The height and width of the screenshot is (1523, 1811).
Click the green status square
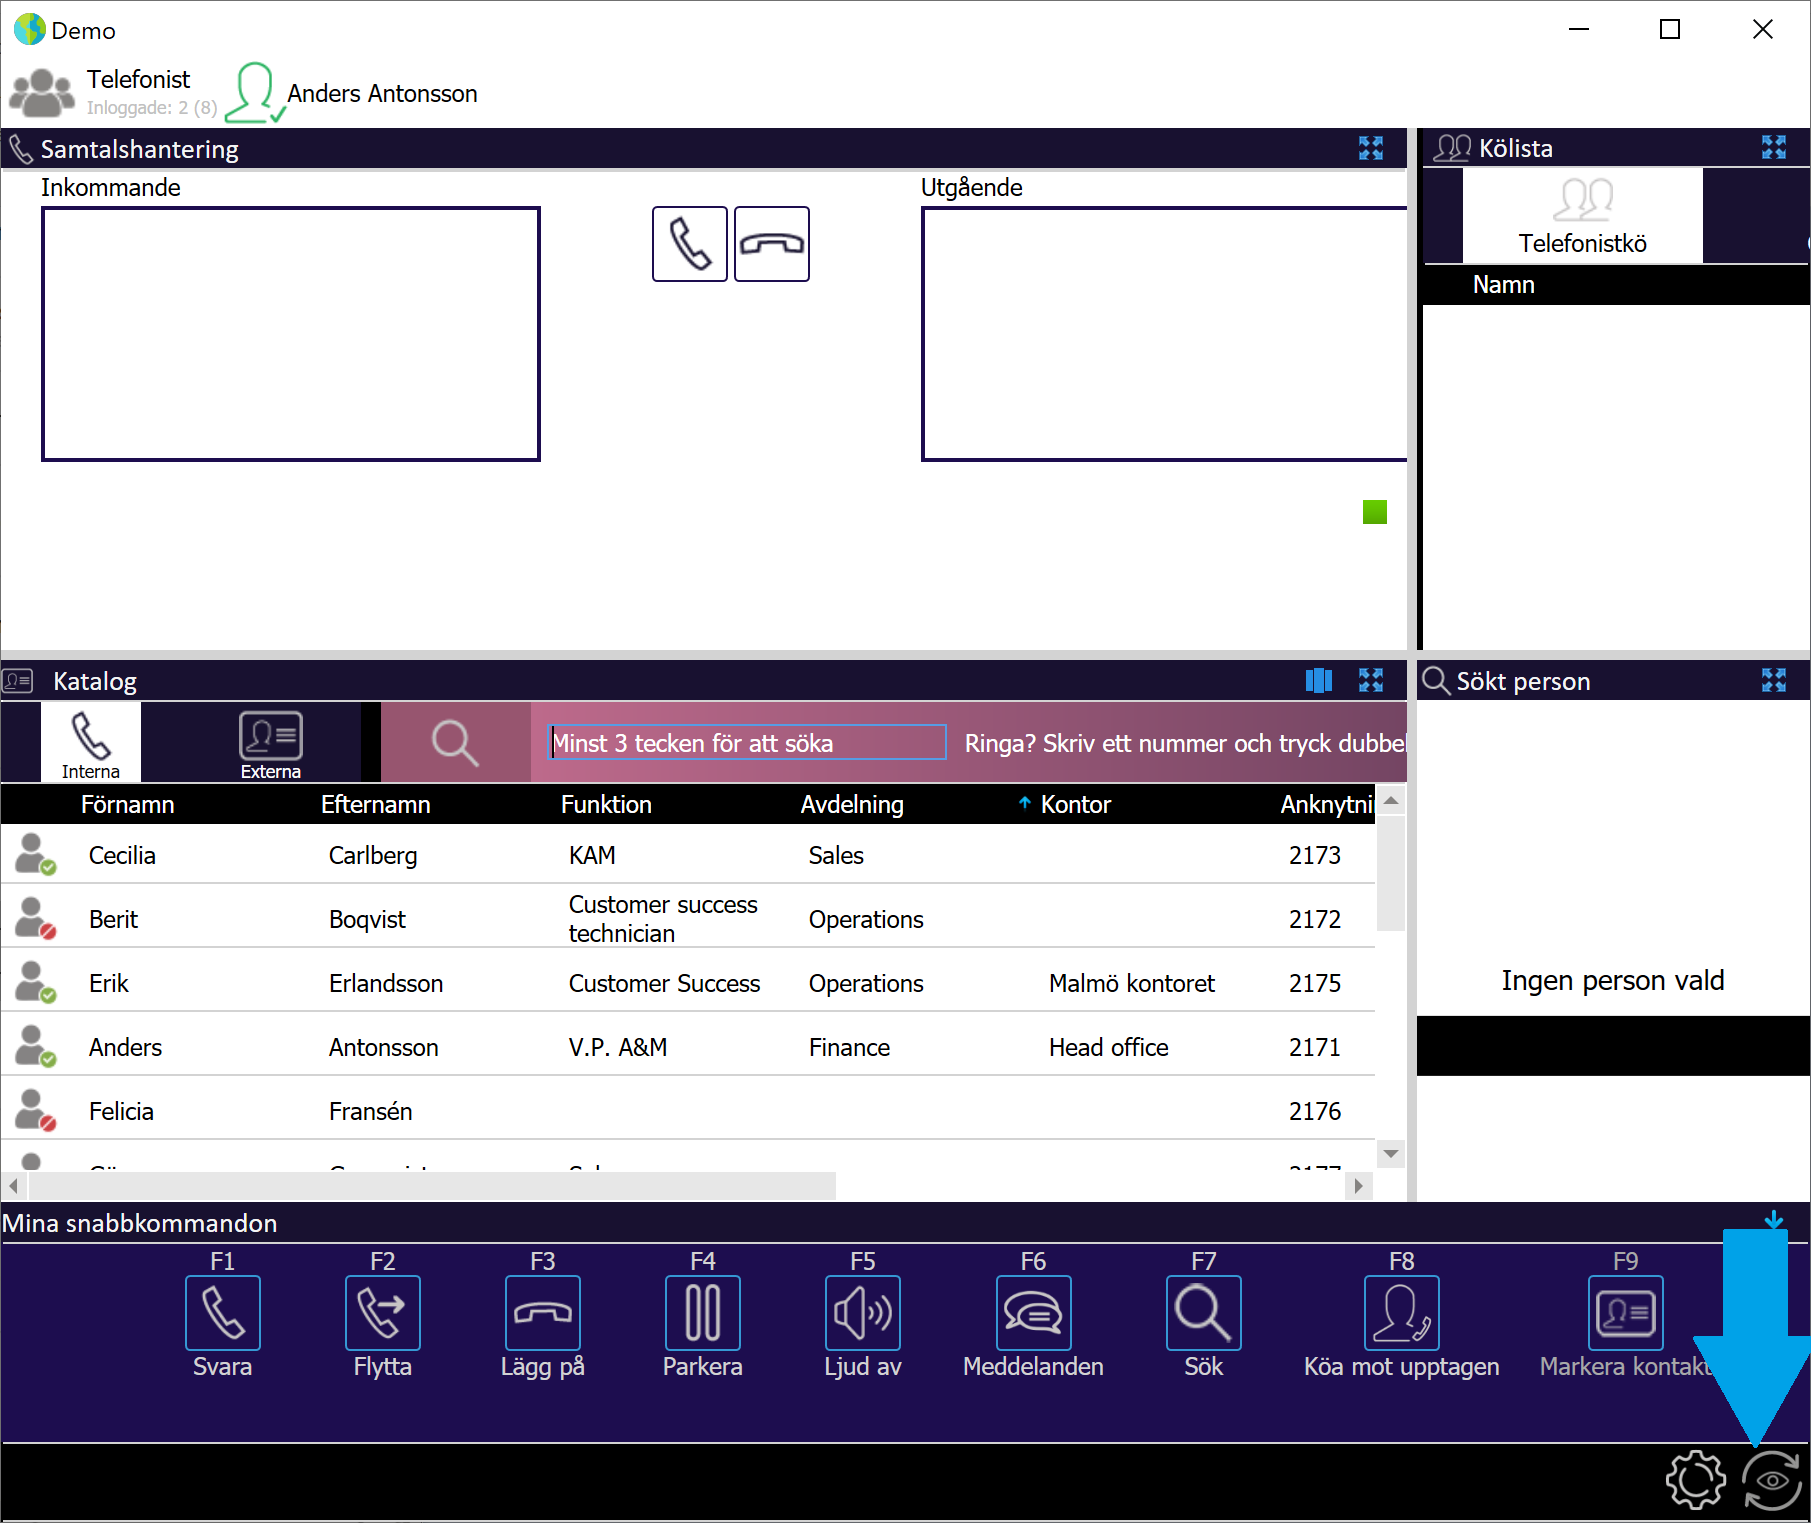point(1374,512)
